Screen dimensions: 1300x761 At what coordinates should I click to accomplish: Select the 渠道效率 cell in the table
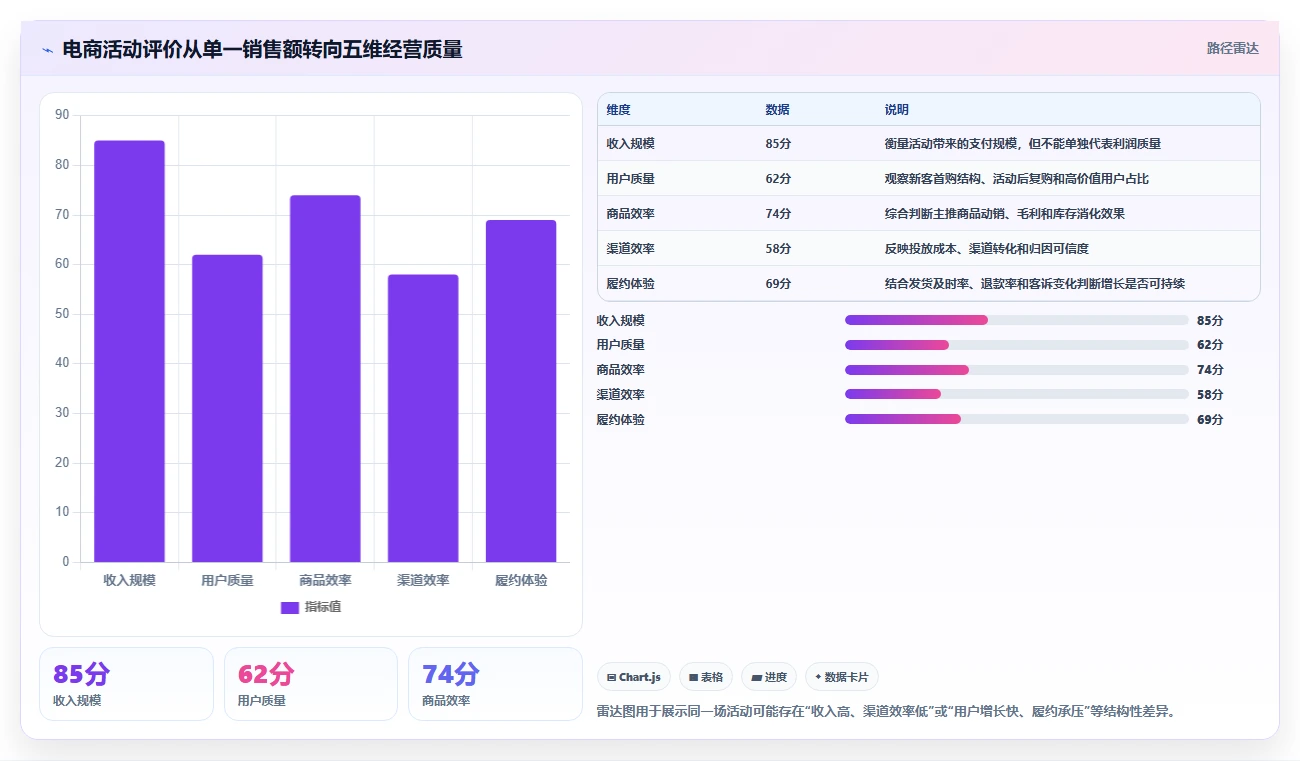[630, 249]
